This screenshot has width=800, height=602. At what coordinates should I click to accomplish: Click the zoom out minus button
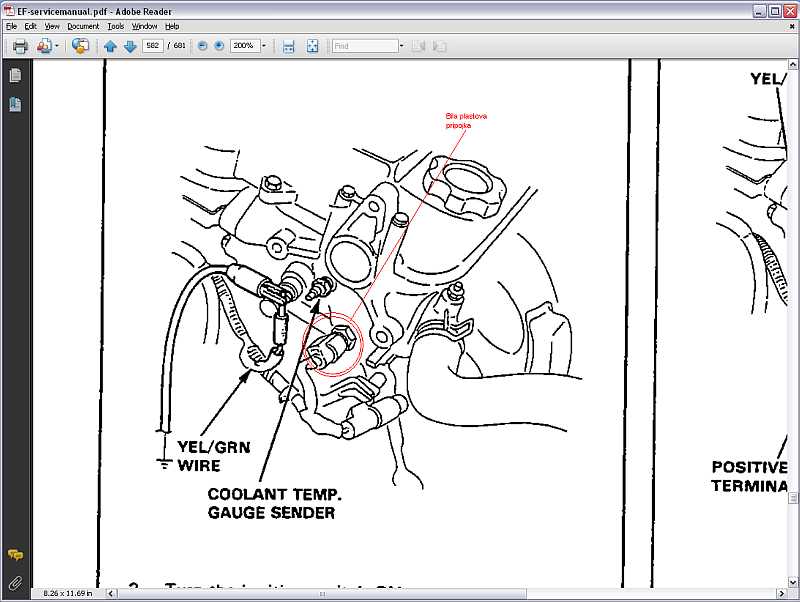coord(203,46)
